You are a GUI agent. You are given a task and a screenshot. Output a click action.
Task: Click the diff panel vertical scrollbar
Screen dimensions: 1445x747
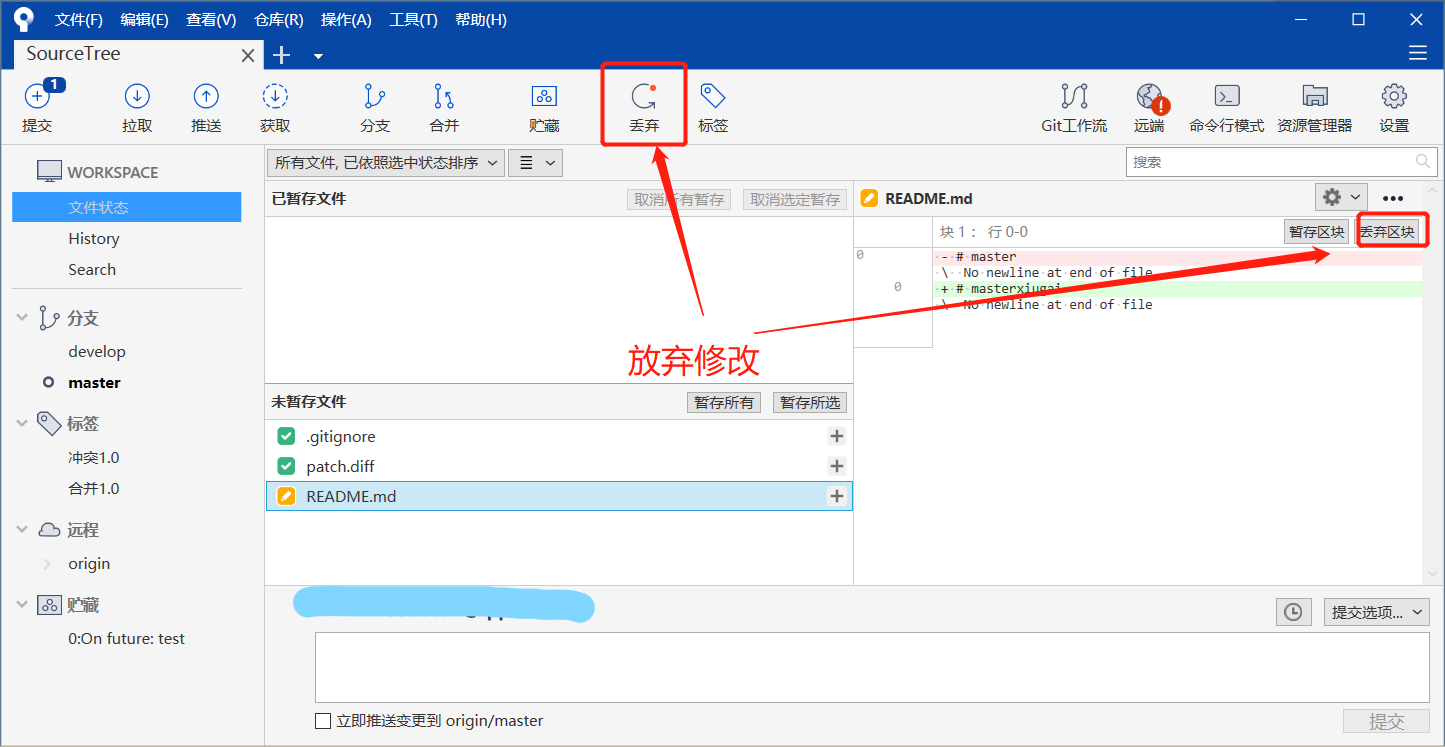[1431, 382]
